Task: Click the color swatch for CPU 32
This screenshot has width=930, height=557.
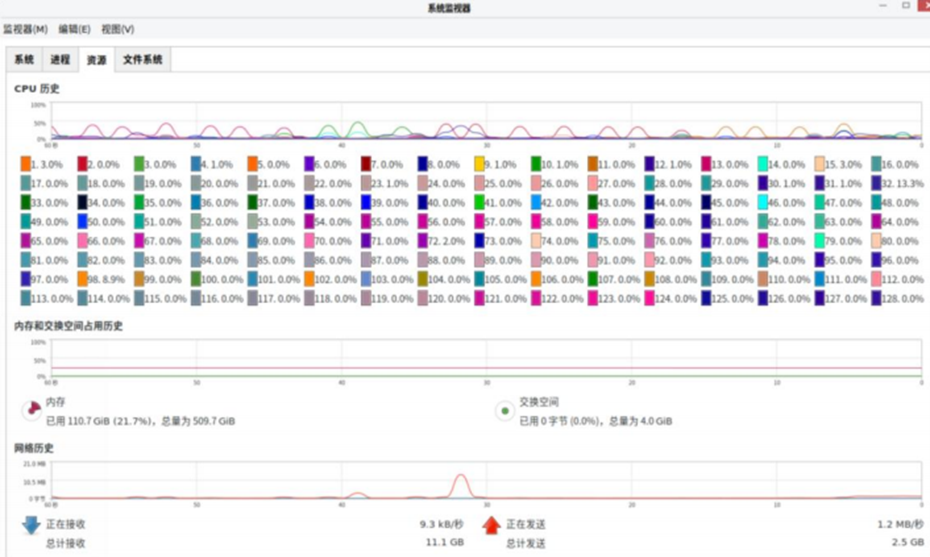Action: pos(877,183)
